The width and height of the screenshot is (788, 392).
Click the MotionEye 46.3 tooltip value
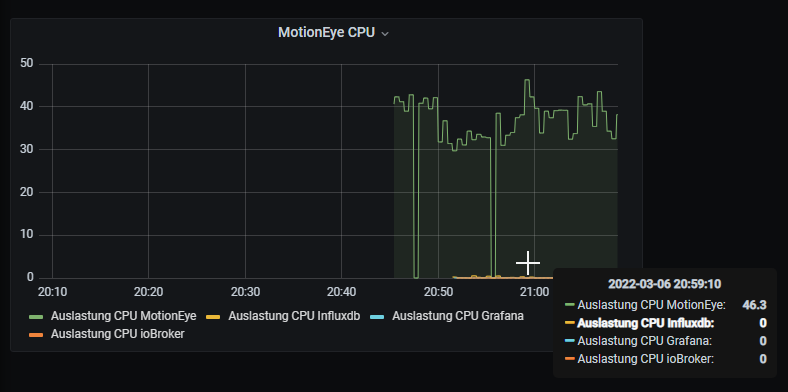(754, 305)
